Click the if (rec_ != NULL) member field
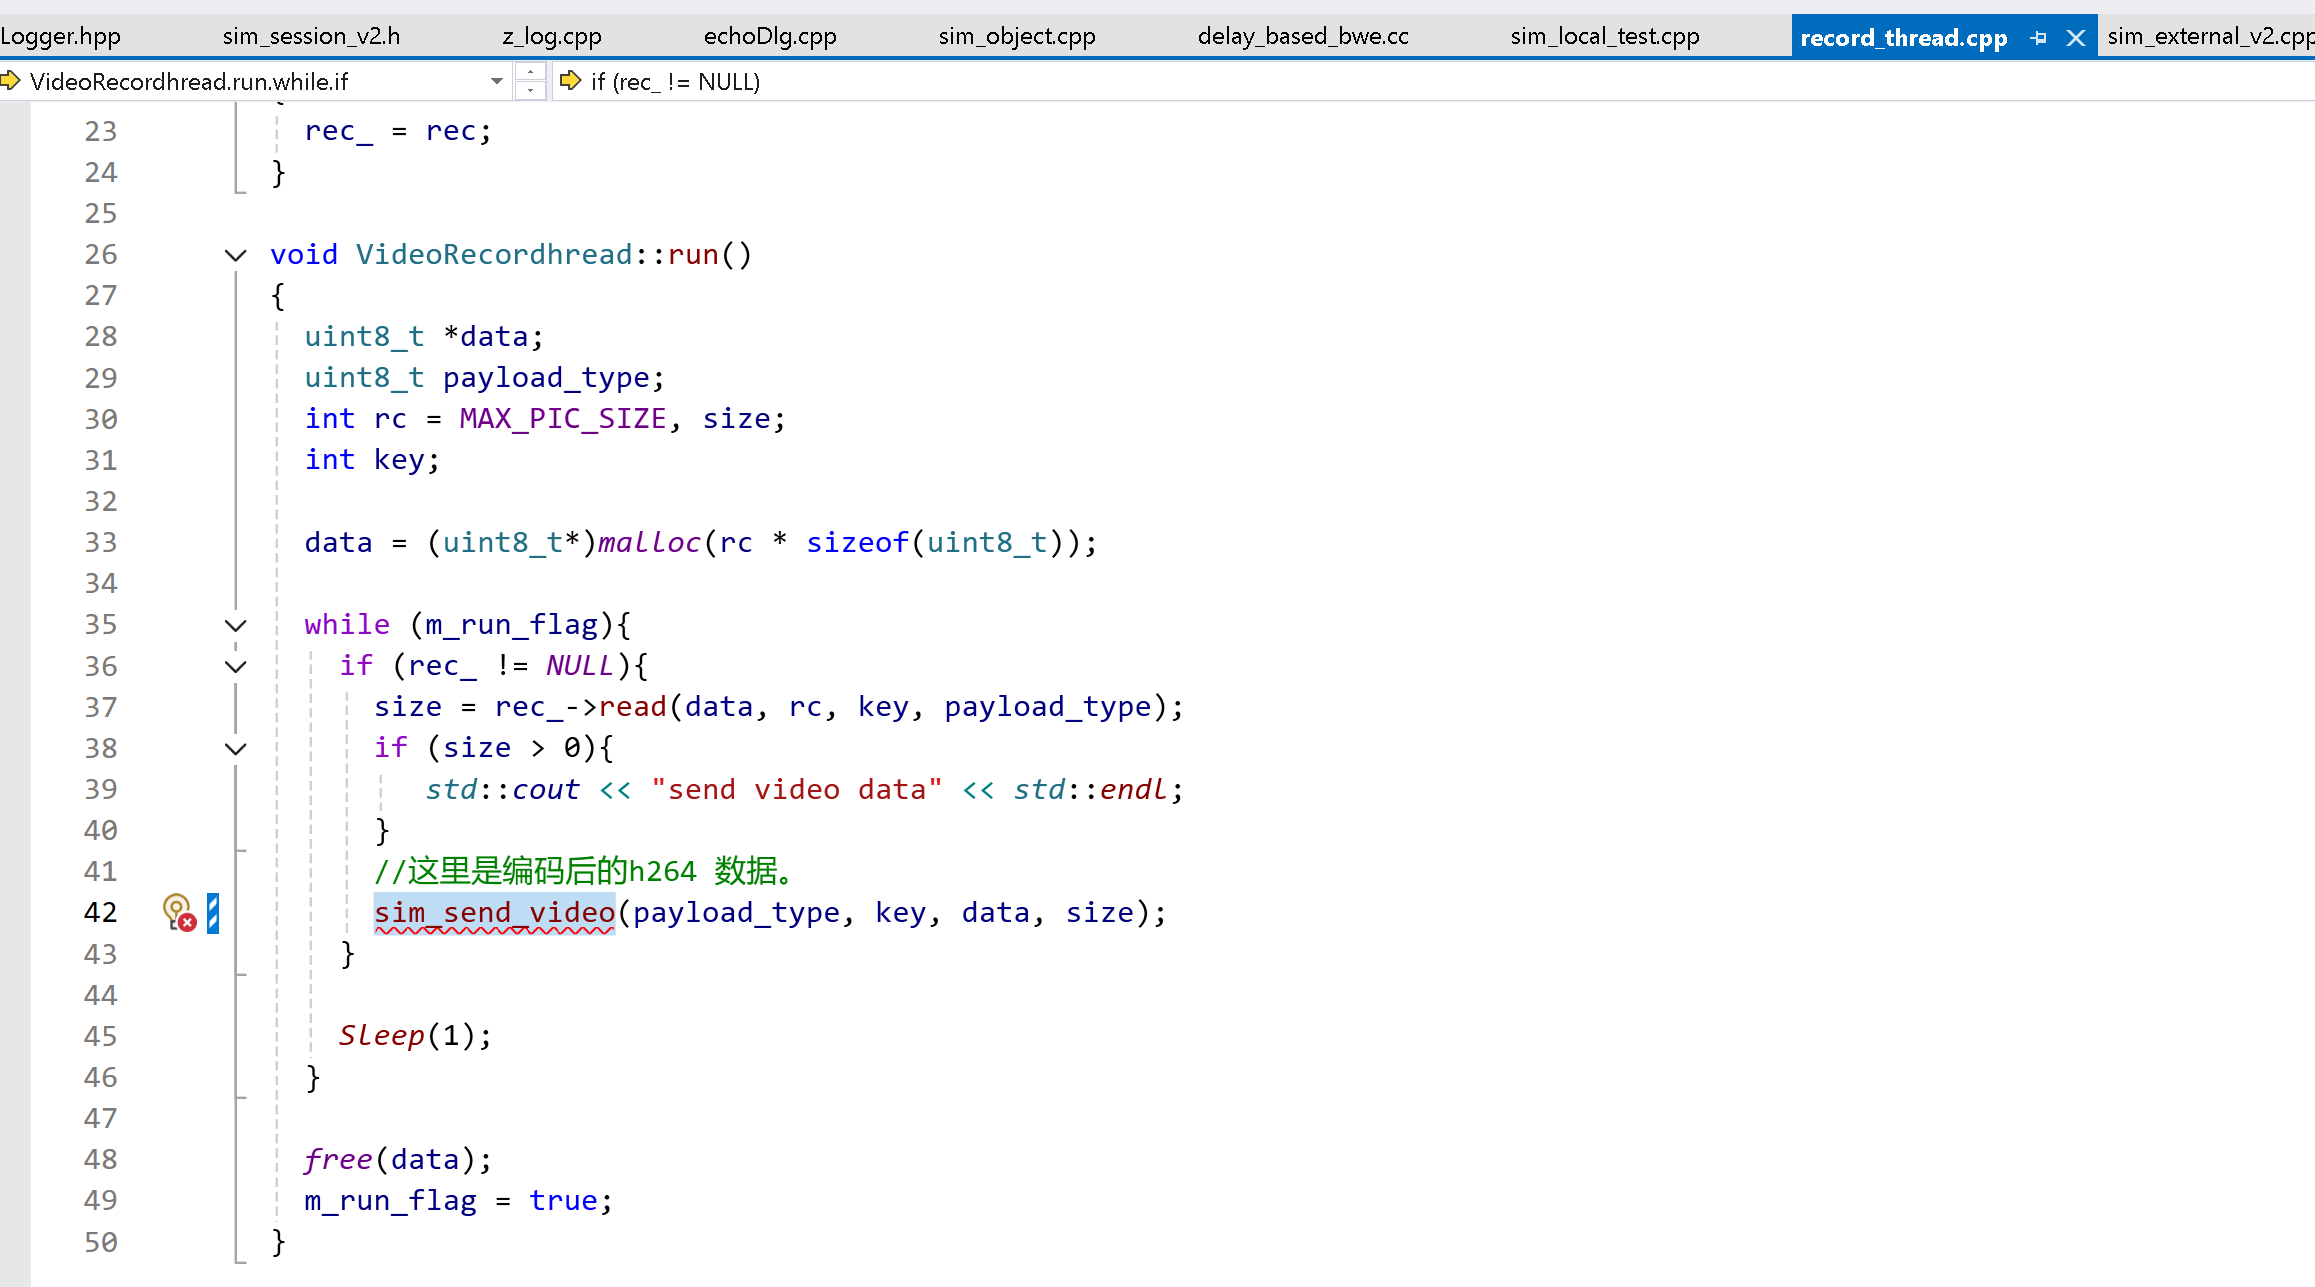 tap(675, 82)
